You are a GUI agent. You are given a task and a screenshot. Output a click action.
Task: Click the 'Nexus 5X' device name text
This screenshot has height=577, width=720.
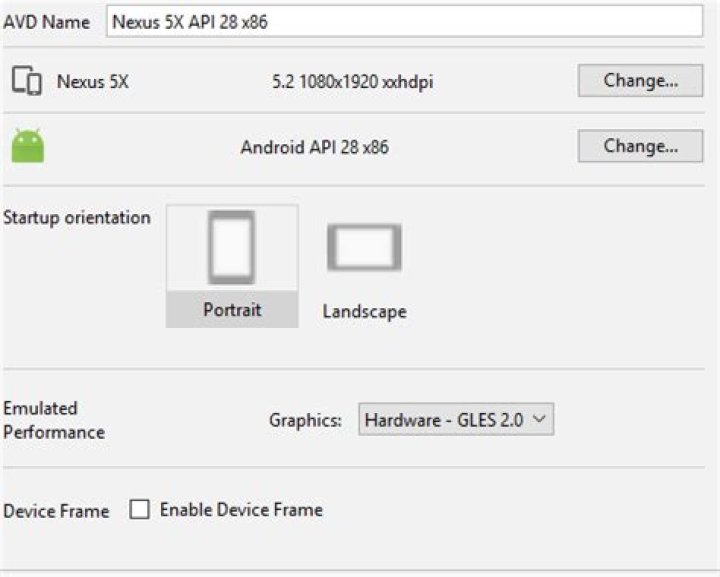click(92, 82)
